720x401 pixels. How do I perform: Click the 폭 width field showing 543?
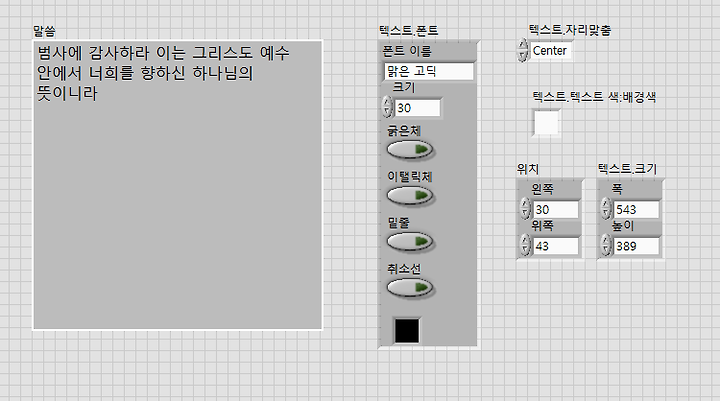636,209
